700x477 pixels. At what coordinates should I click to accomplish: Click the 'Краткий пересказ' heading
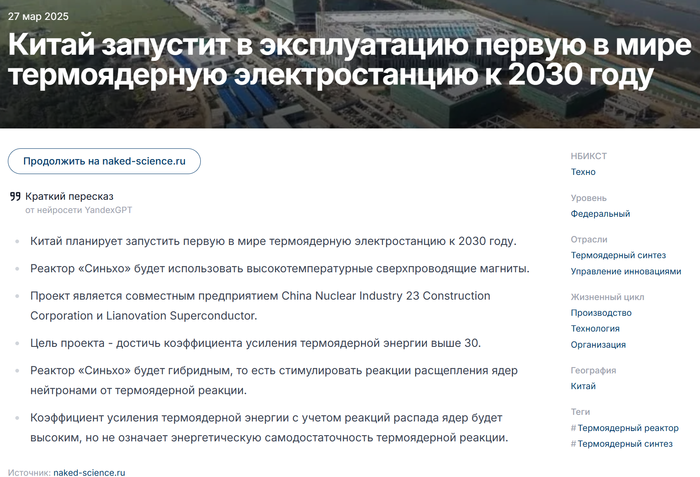click(69, 196)
